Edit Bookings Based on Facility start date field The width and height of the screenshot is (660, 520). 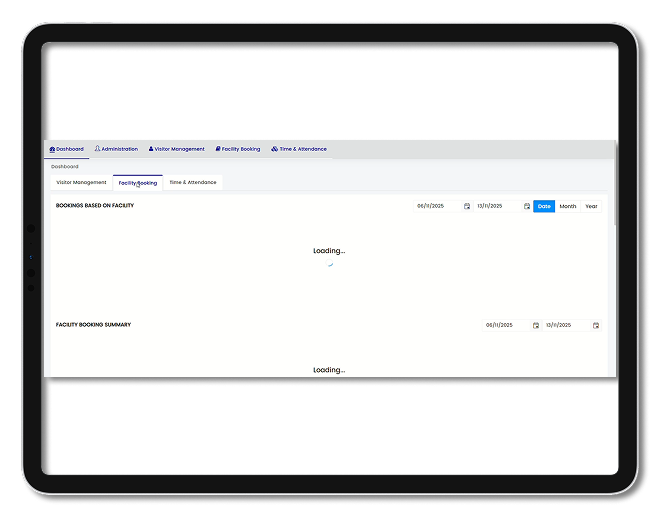[438, 206]
